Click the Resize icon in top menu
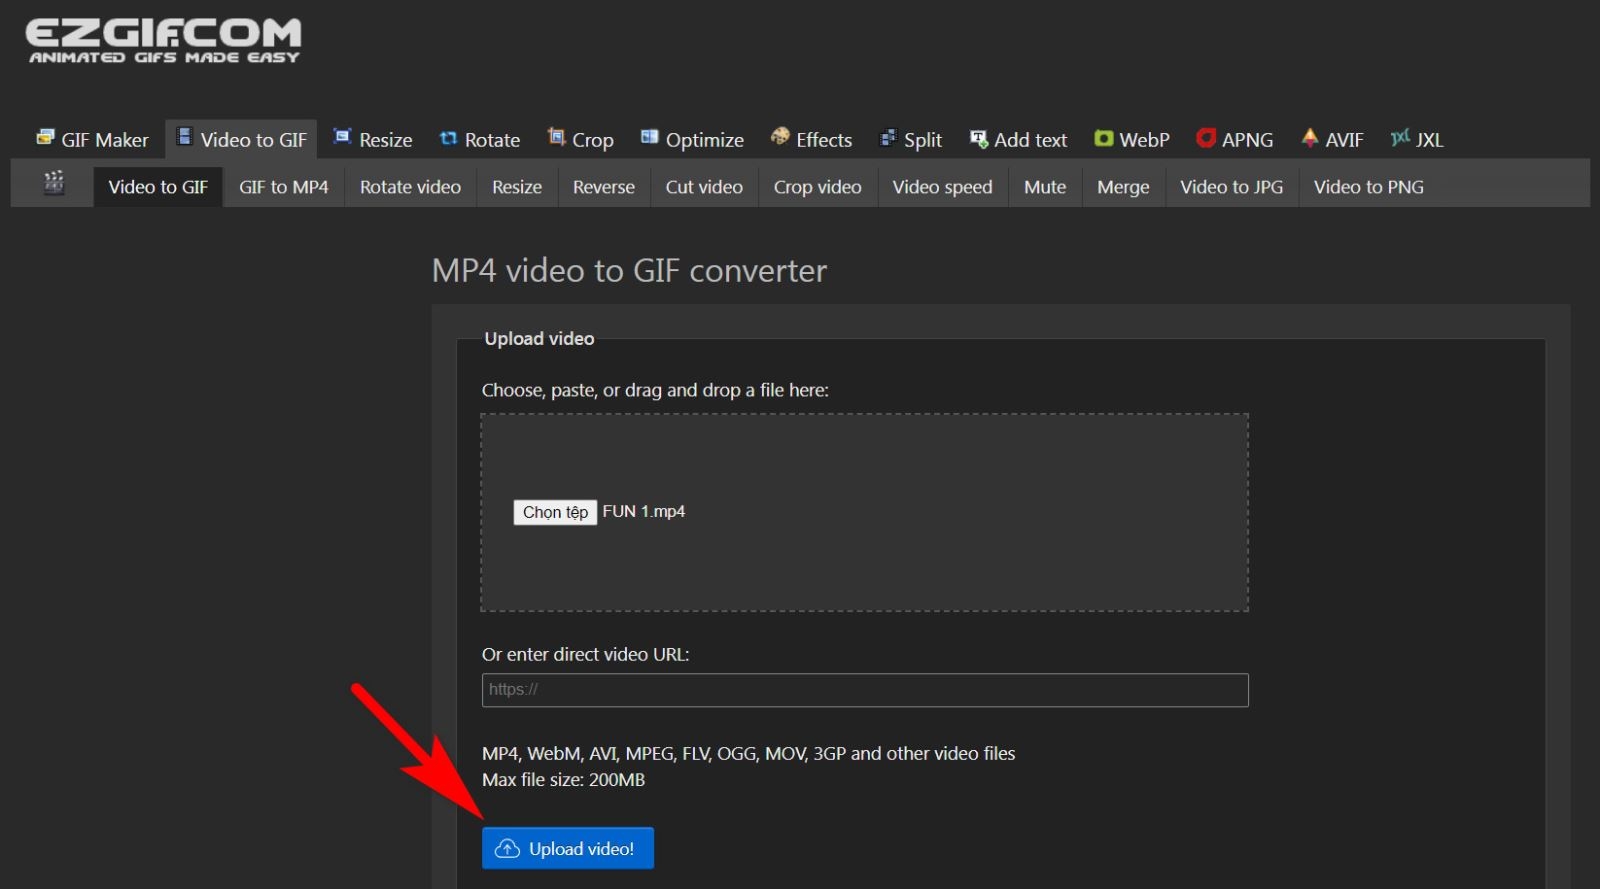This screenshot has width=1600, height=889. 342,138
